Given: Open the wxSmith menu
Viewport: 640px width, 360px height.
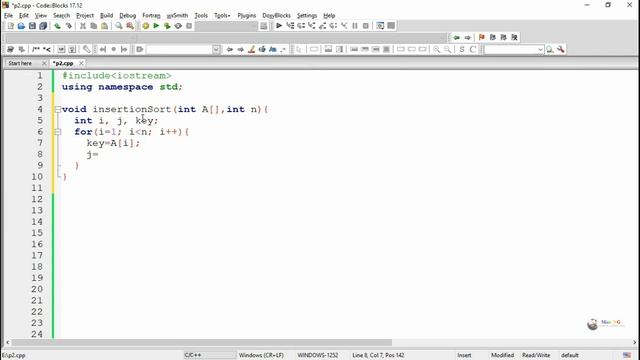Looking at the screenshot, I should (177, 16).
